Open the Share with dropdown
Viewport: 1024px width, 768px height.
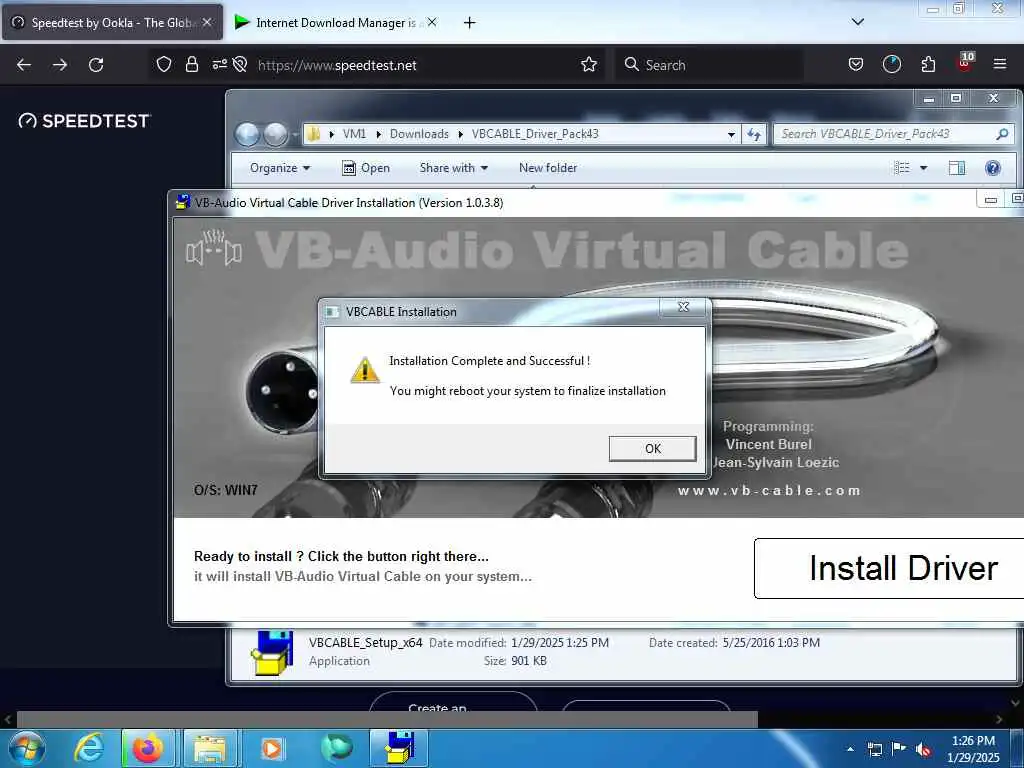[x=454, y=168]
